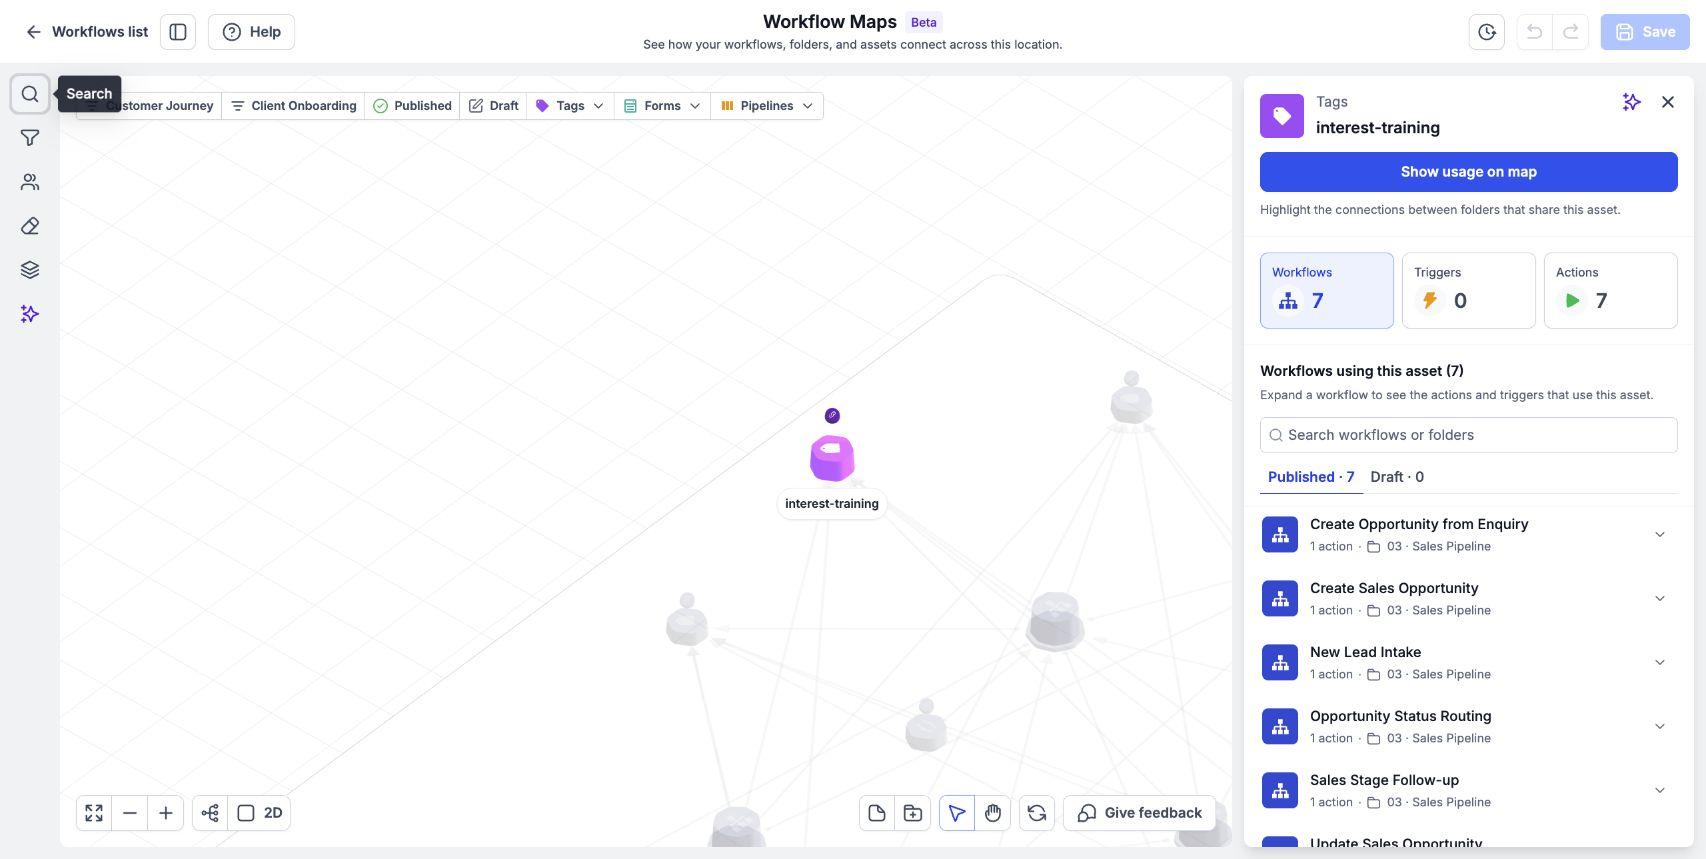Select the Triggers 0 stat card
This screenshot has width=1706, height=859.
[x=1469, y=290]
